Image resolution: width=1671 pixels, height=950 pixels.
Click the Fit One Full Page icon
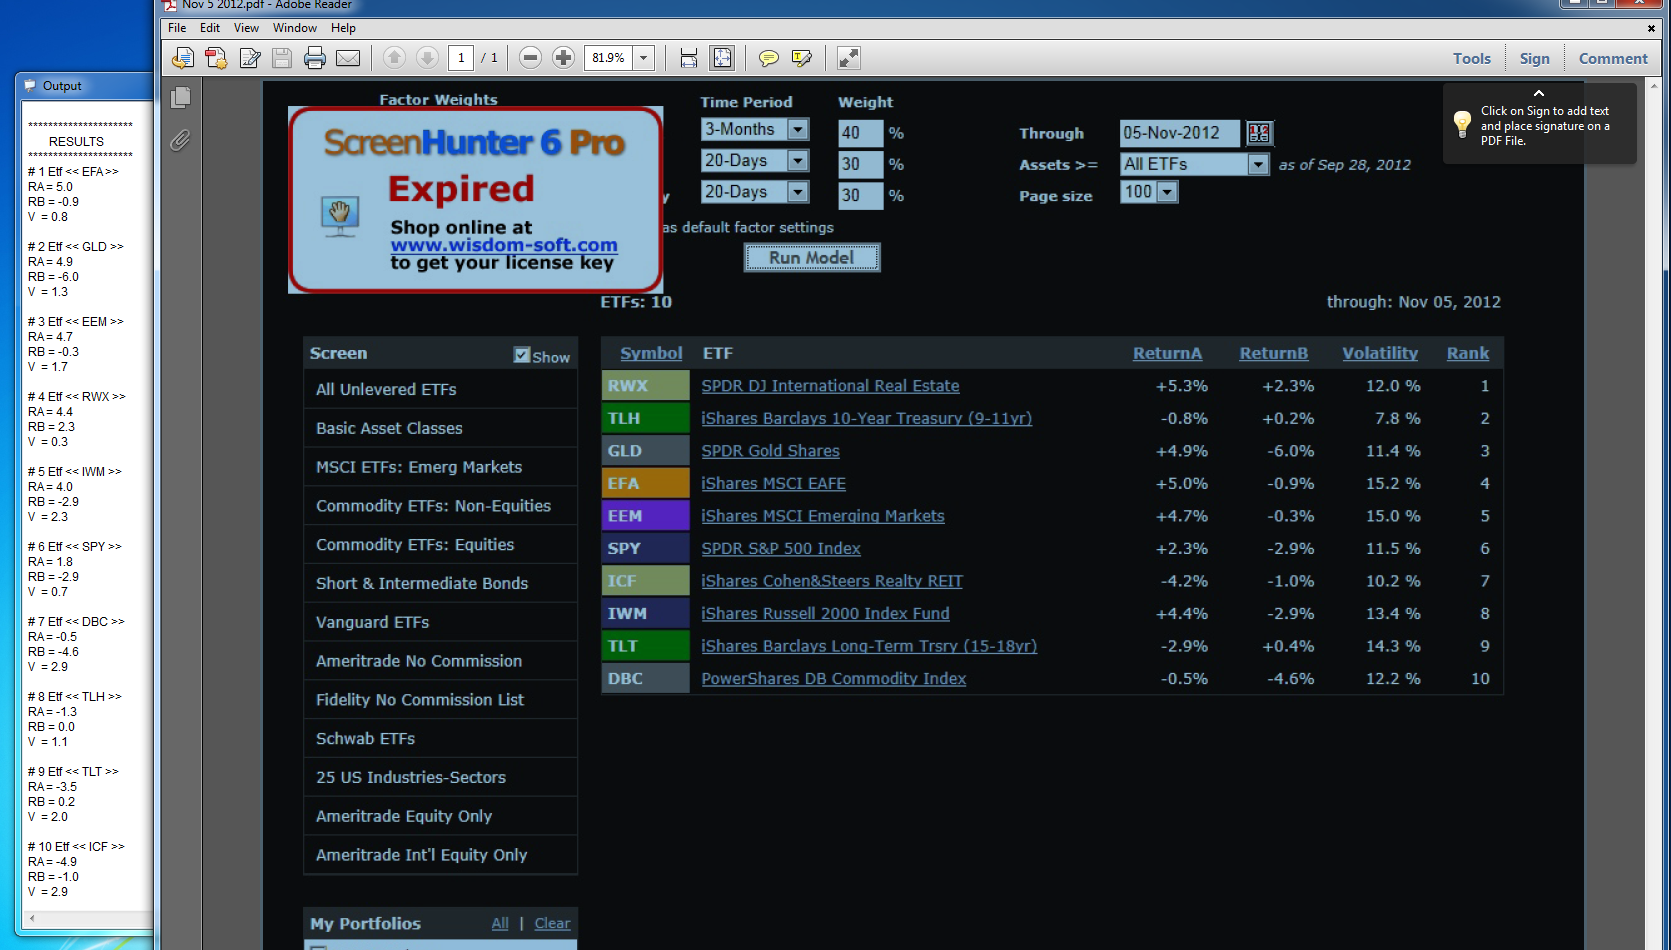(x=722, y=58)
